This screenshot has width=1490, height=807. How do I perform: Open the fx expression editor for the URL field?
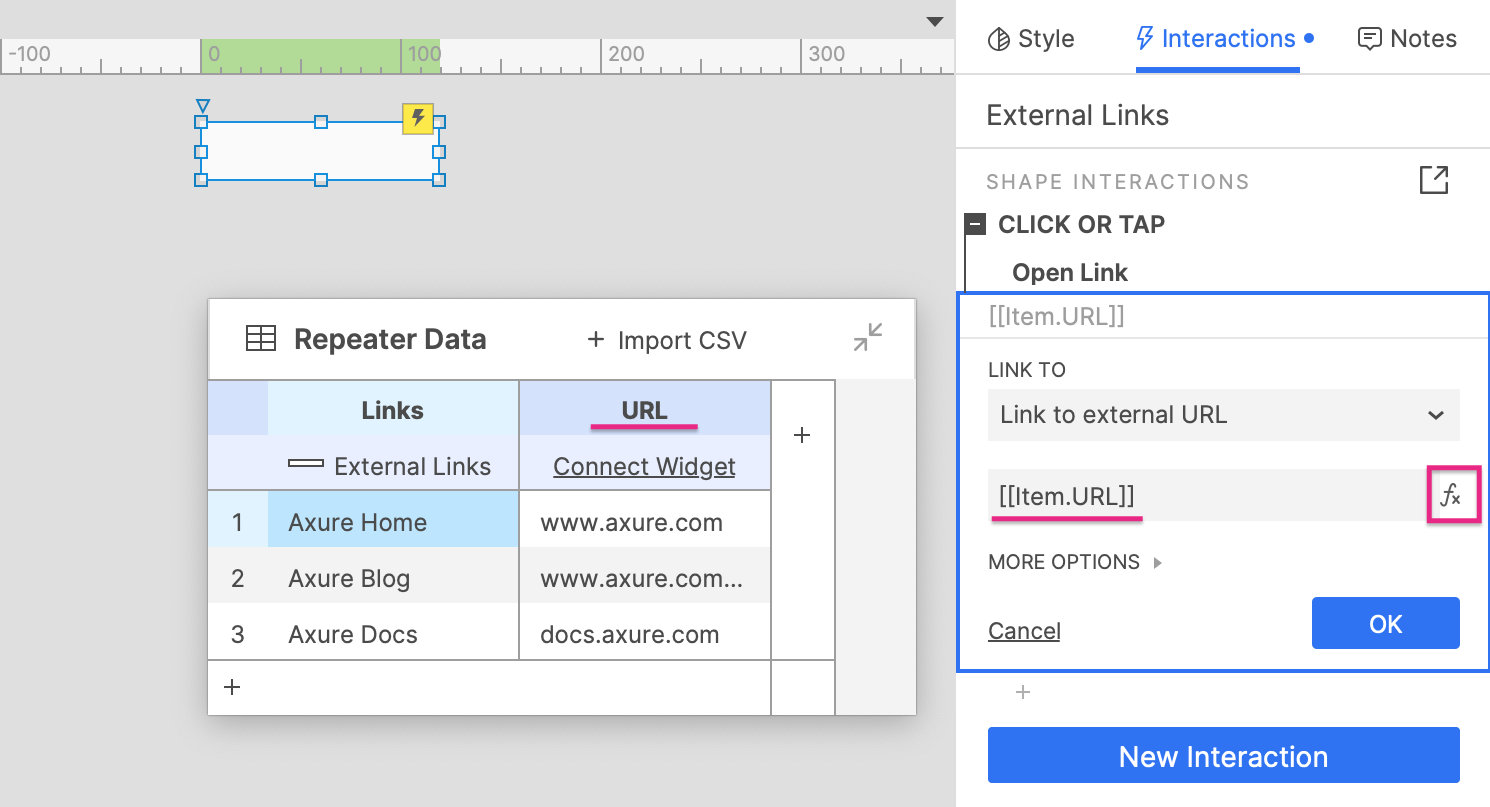[x=1453, y=495]
